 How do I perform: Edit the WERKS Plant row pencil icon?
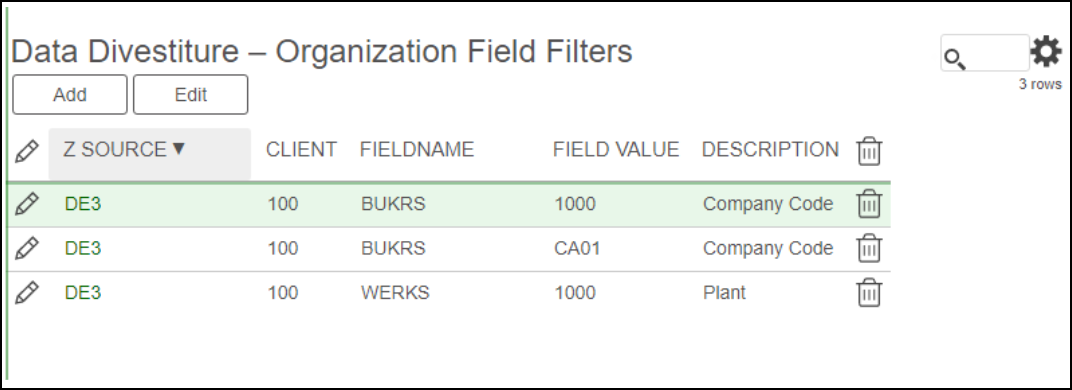27,293
